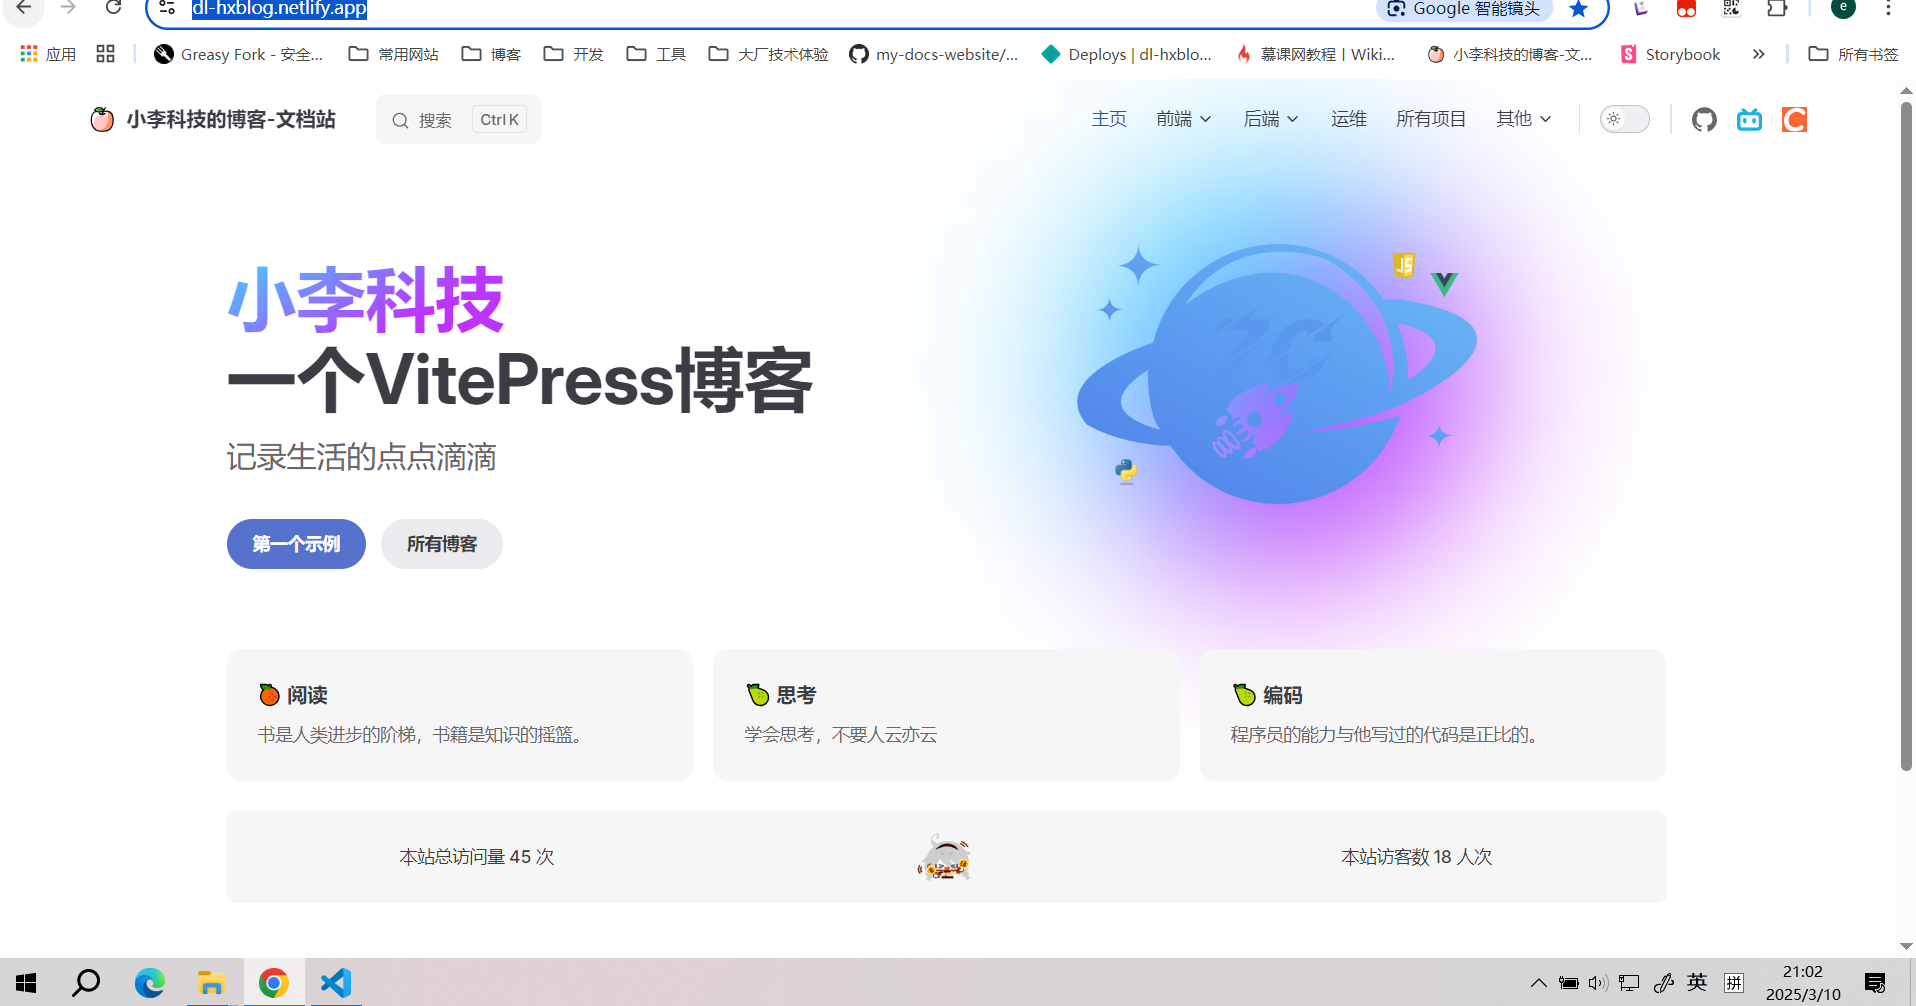Viewport: 1916px width, 1006px height.
Task: Click the page vertical scrollbar thumb
Action: (x=1906, y=435)
